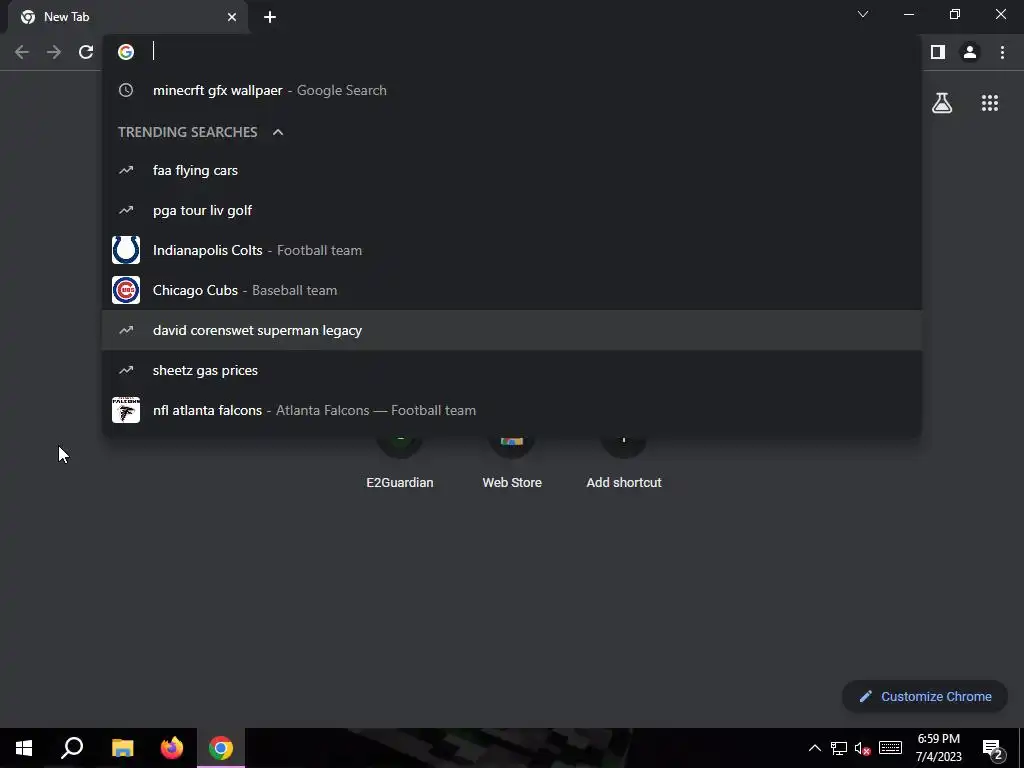Viewport: 1024px width, 768px height.
Task: Open the profile avatar menu
Action: coord(970,52)
